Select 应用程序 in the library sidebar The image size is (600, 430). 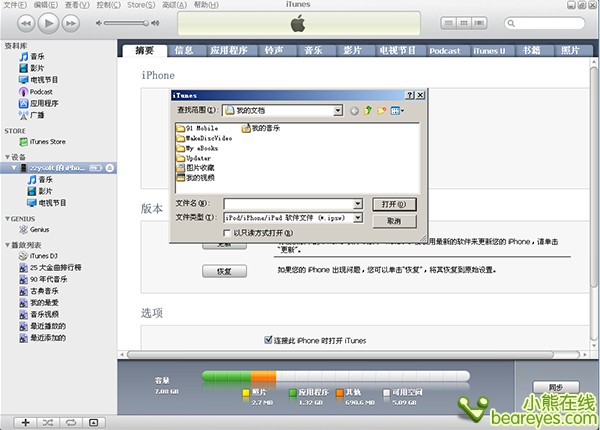click(44, 103)
